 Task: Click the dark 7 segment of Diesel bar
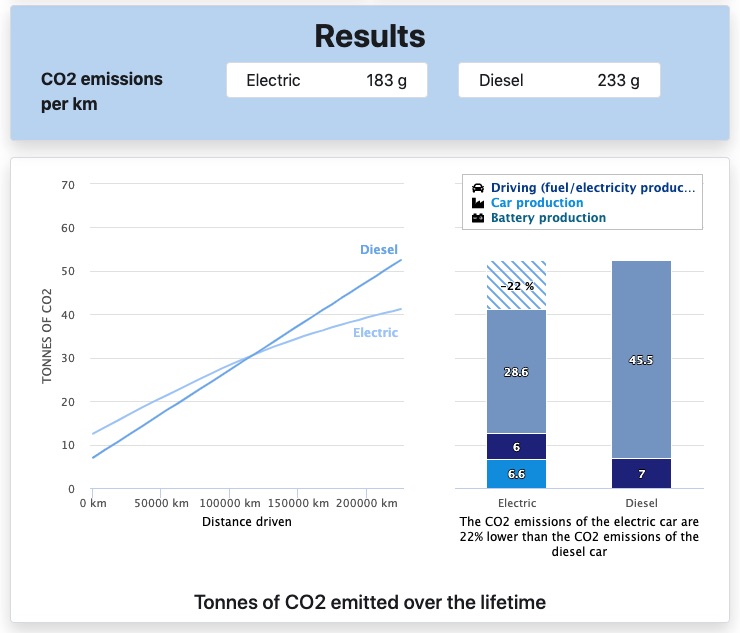pyautogui.click(x=641, y=473)
